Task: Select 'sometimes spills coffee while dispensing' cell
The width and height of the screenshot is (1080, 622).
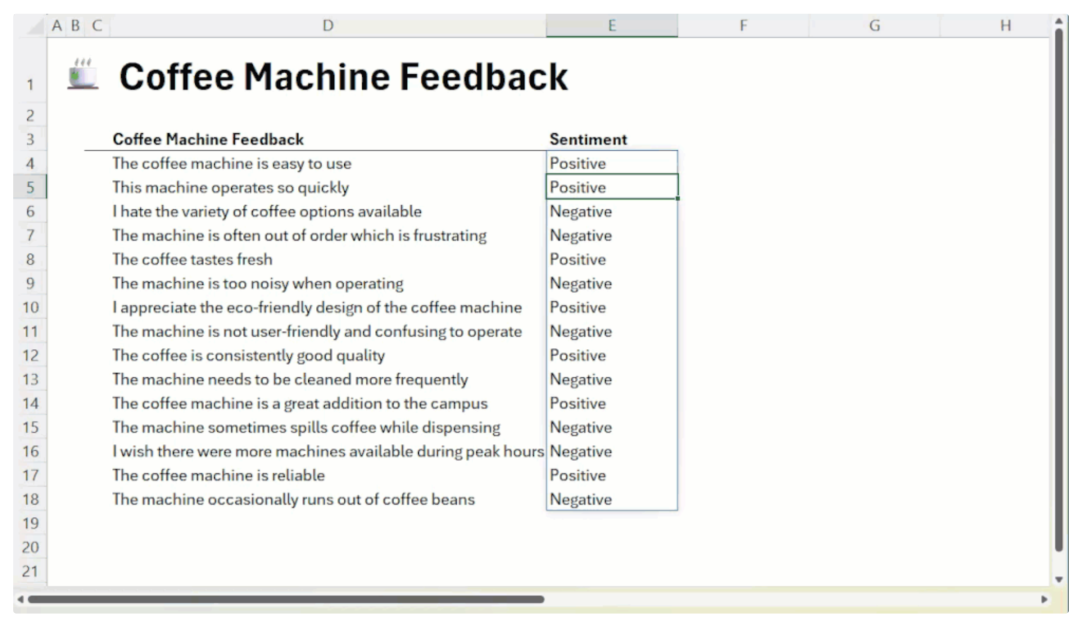Action: click(328, 427)
